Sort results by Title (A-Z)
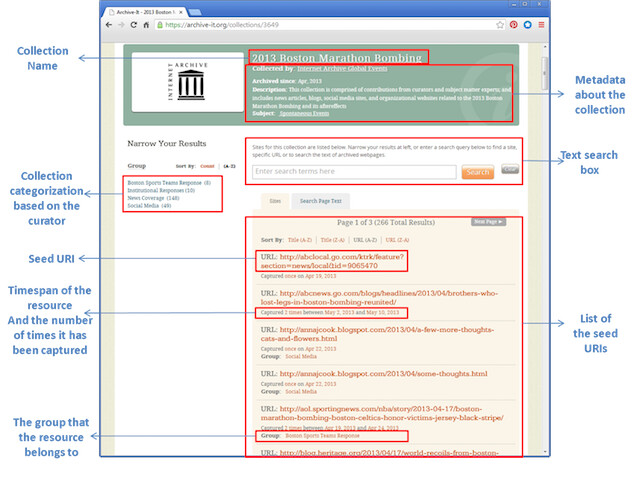Image resolution: width=637 pixels, height=480 pixels. [300, 240]
